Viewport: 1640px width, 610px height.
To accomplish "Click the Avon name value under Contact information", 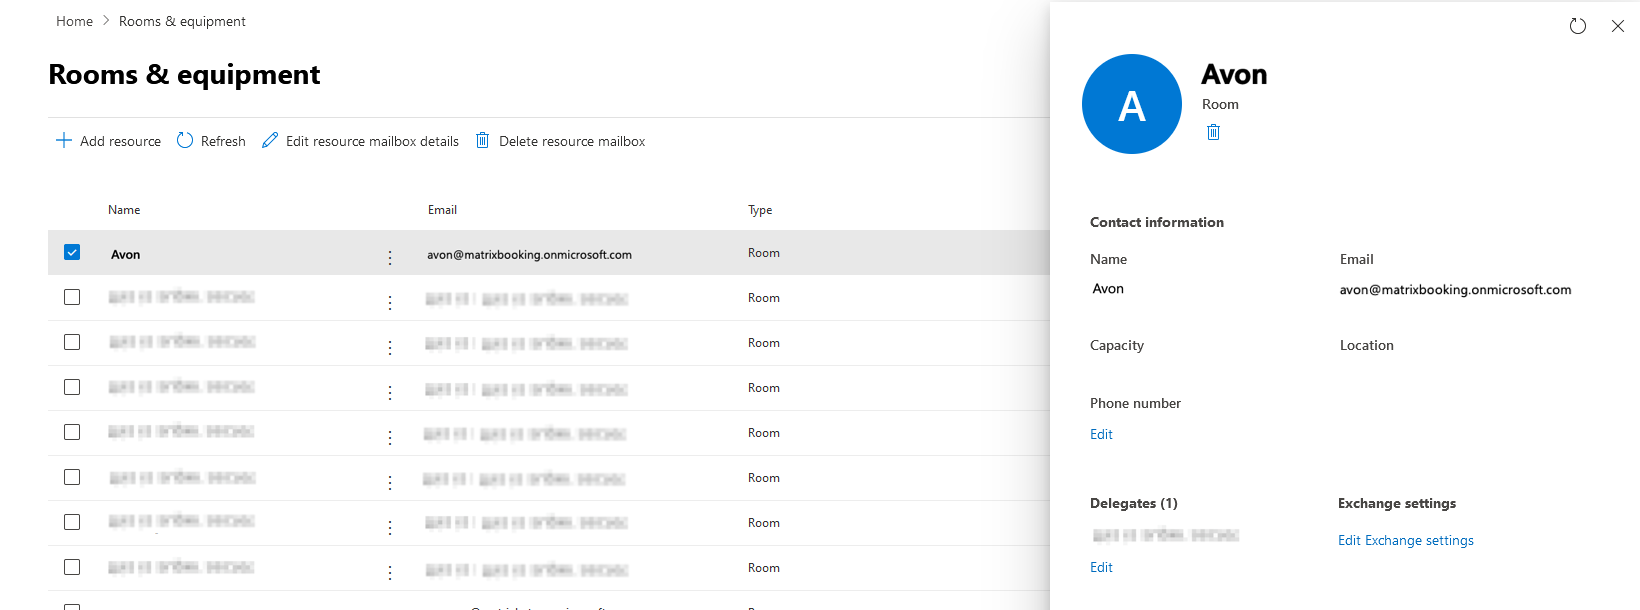I will pos(1108,289).
